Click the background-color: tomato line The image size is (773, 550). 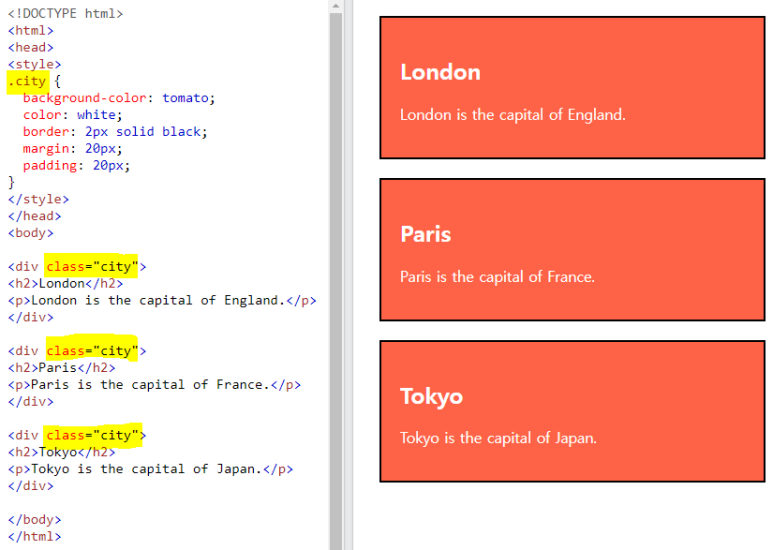119,98
